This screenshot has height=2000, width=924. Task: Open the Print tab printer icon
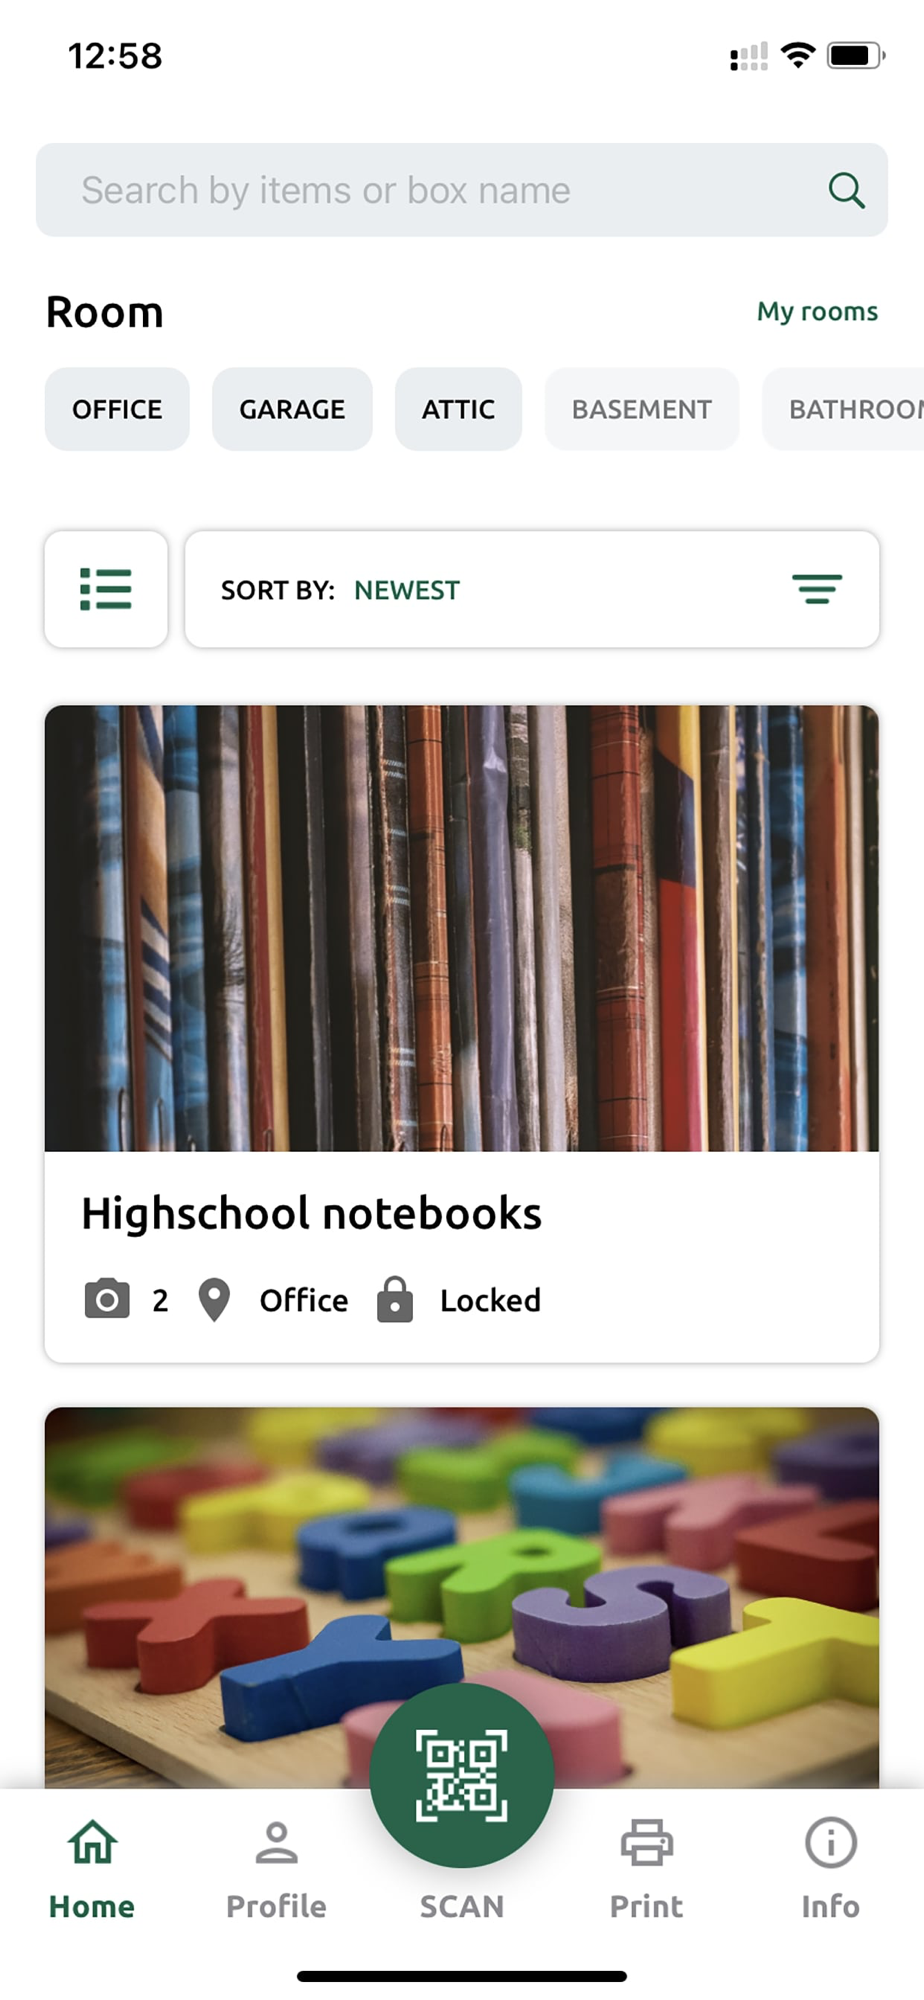647,1842
